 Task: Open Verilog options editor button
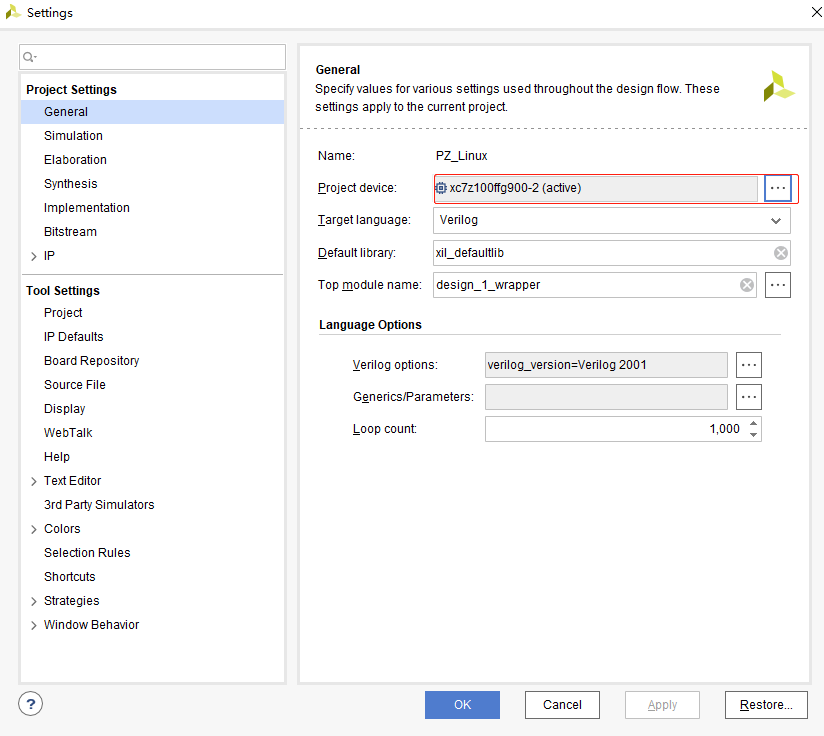tap(748, 365)
